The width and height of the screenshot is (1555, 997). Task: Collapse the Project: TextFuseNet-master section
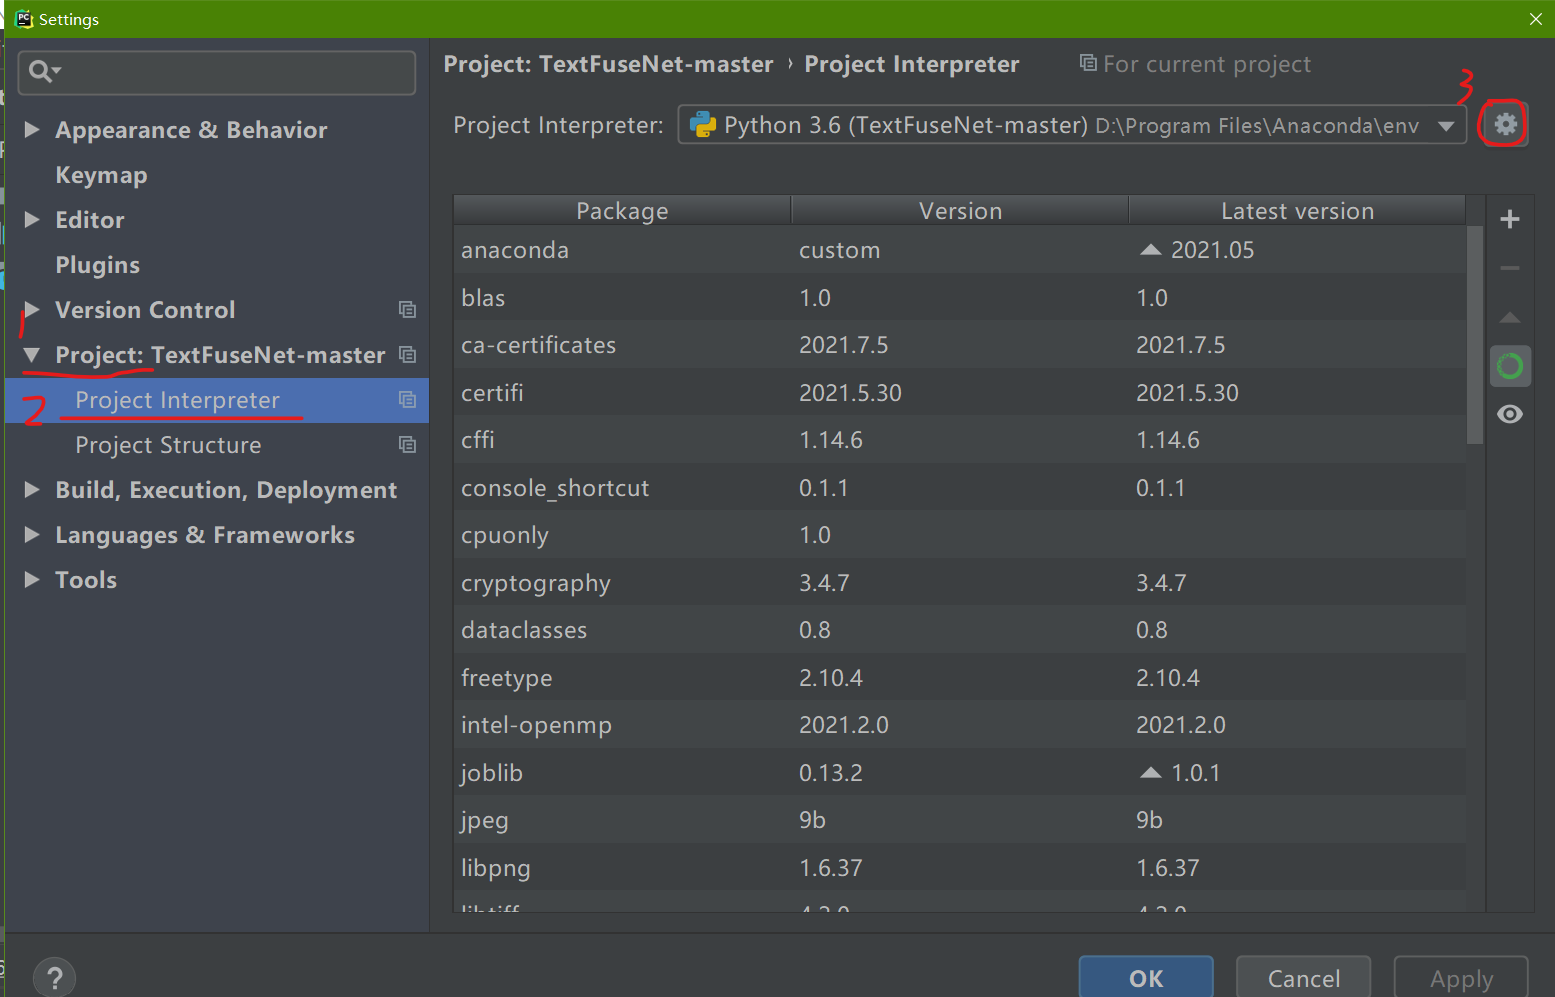[x=32, y=354]
